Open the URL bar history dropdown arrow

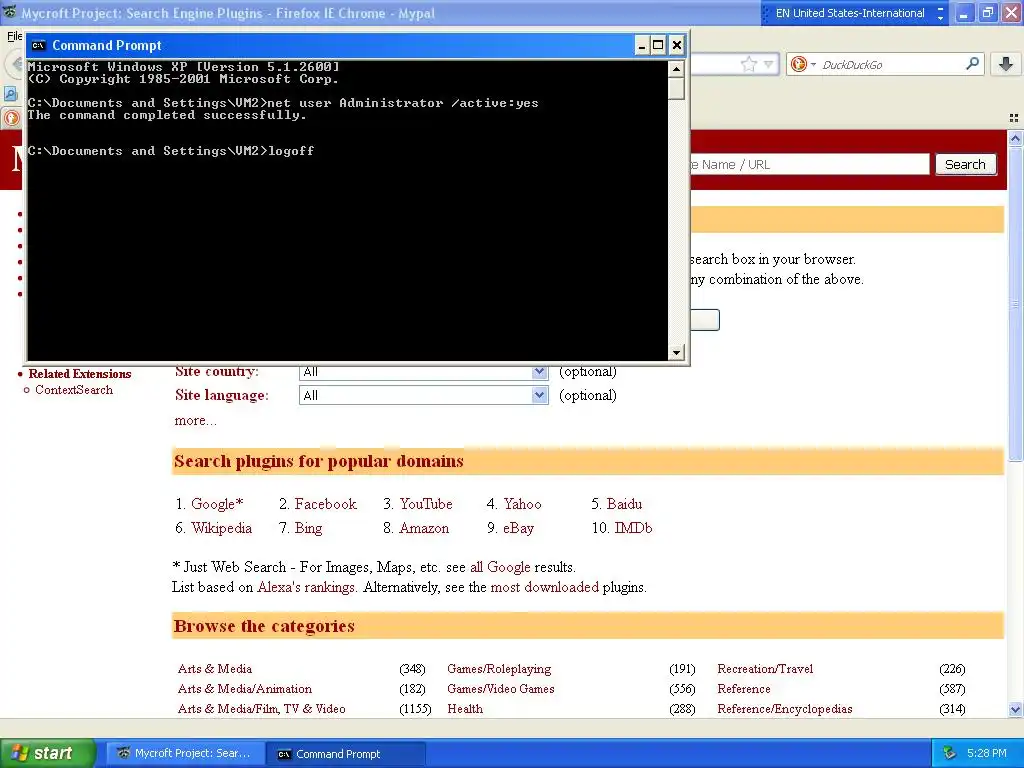[x=769, y=64]
